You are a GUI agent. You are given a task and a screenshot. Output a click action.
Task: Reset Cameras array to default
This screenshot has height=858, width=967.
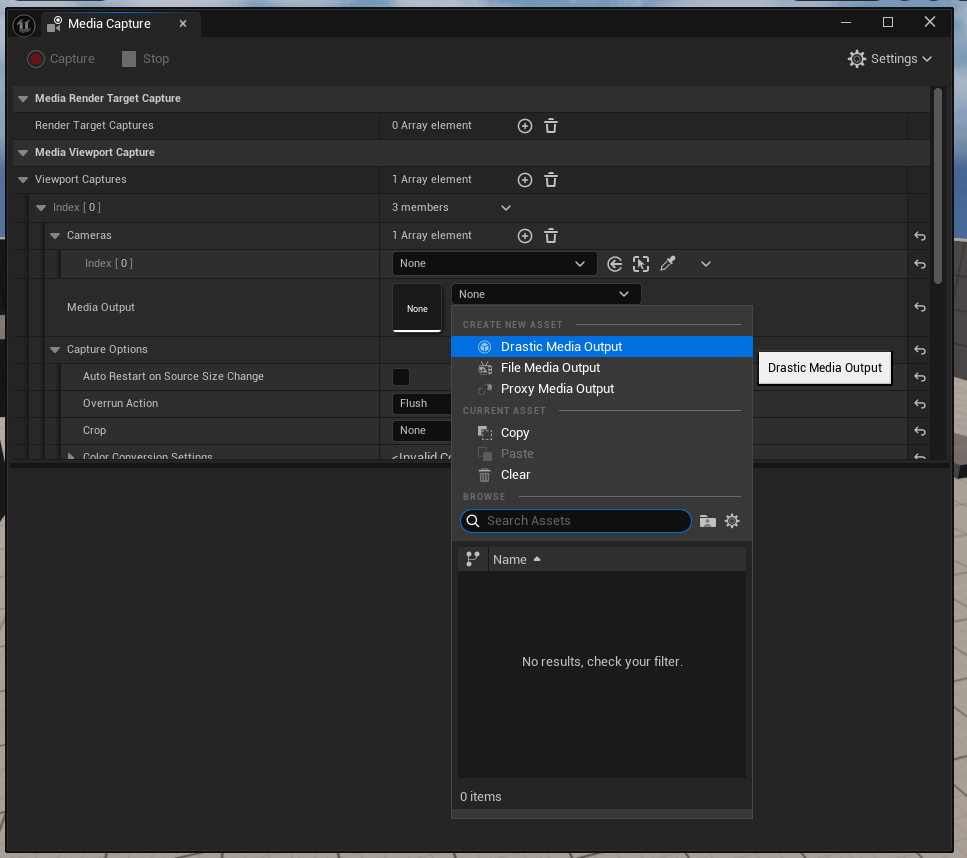(920, 236)
